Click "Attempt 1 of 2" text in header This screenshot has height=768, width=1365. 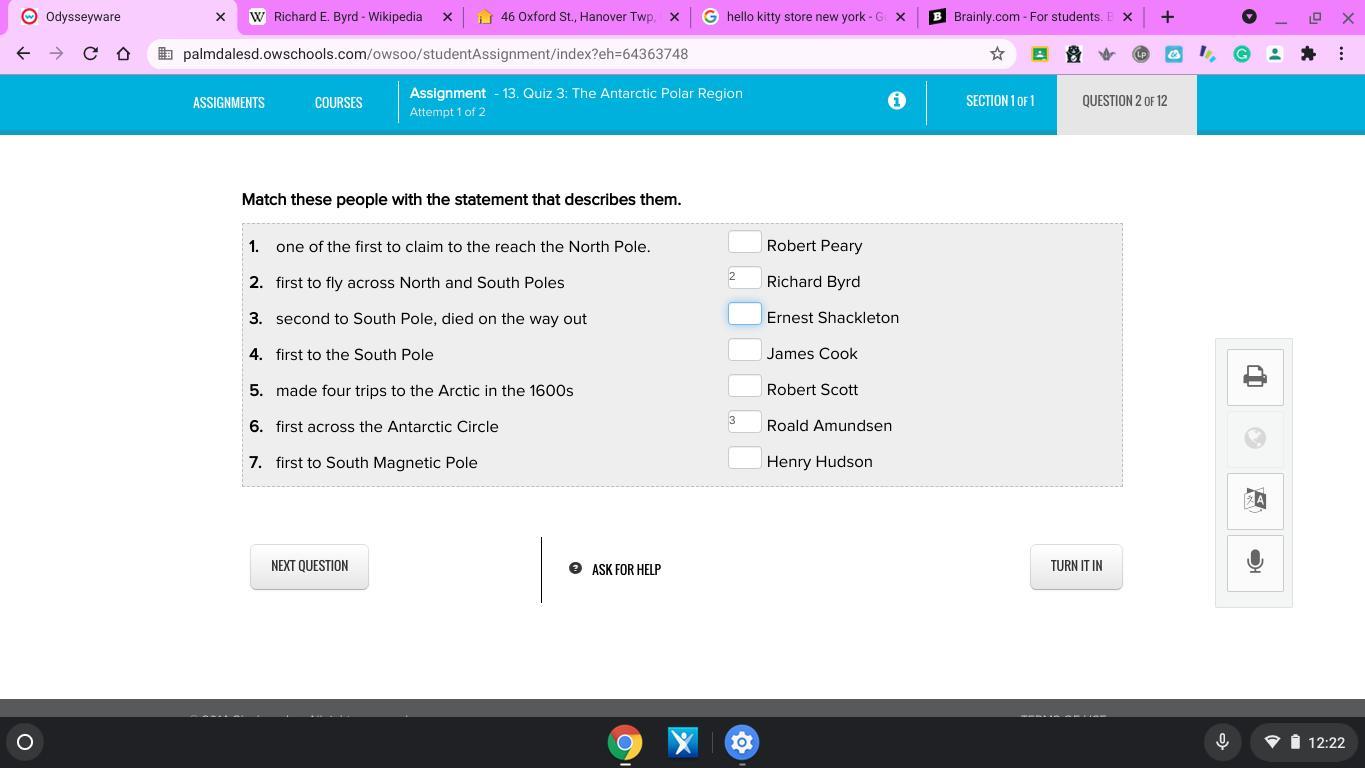pos(447,112)
